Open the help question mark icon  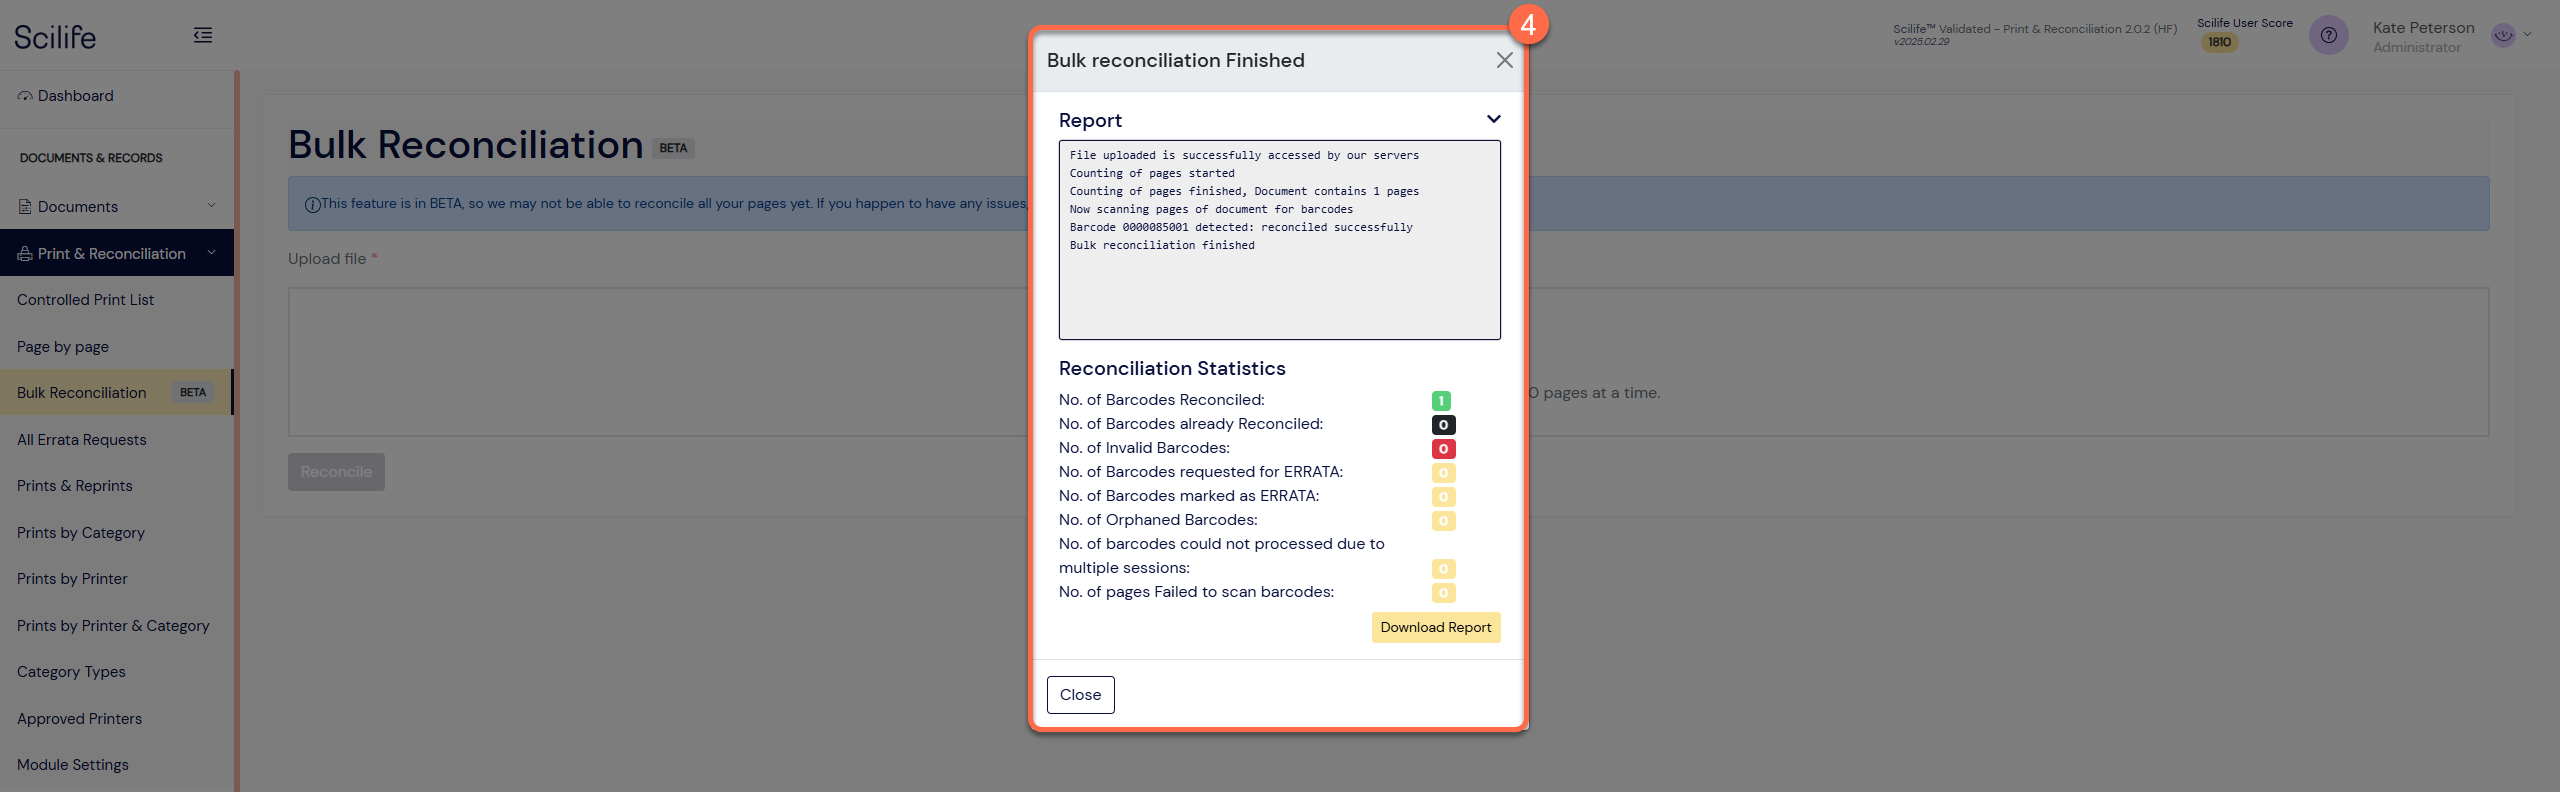pyautogui.click(x=2329, y=35)
